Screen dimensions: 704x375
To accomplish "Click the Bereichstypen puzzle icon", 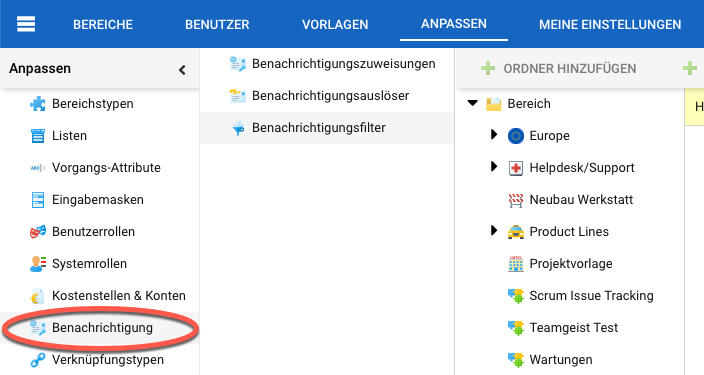I will click(x=38, y=104).
